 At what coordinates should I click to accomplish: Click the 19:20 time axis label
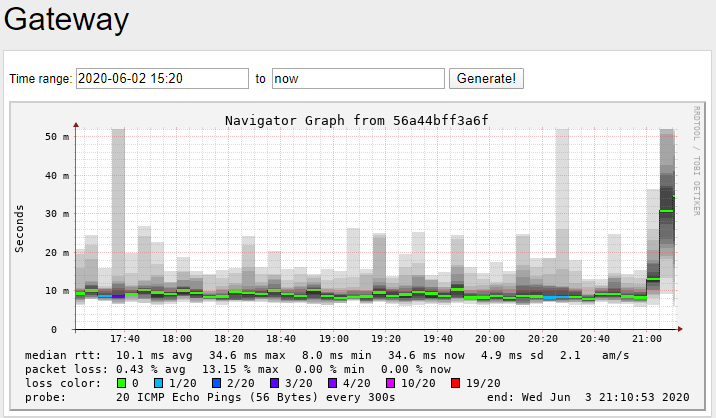(386, 339)
